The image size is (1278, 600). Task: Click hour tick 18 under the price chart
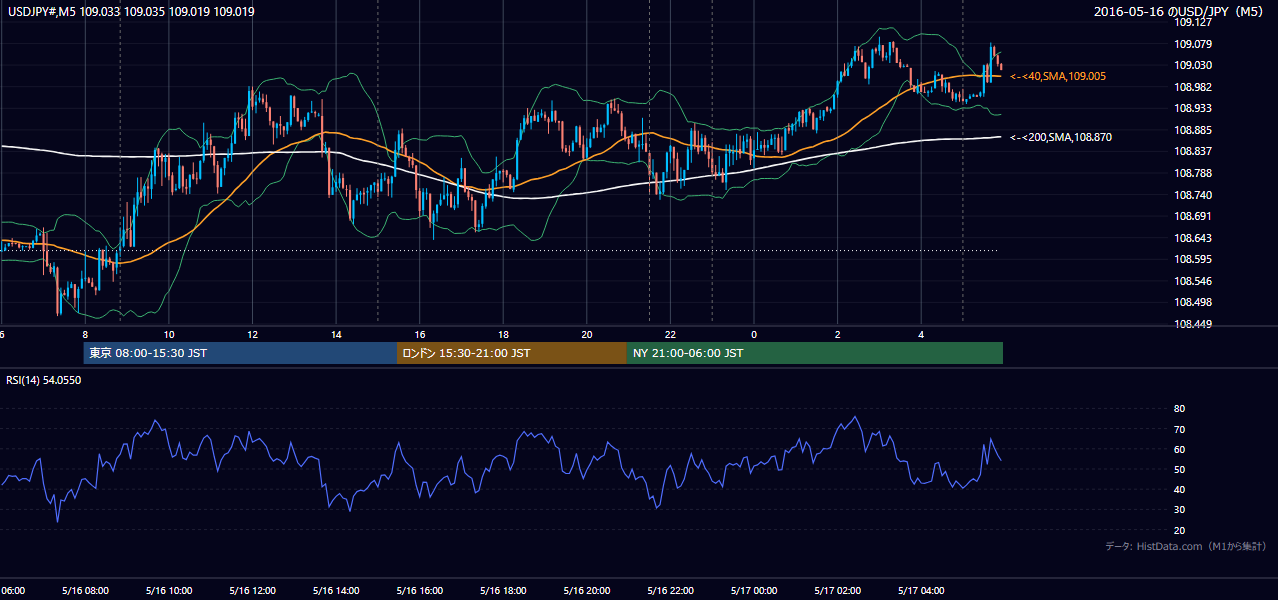(x=504, y=334)
